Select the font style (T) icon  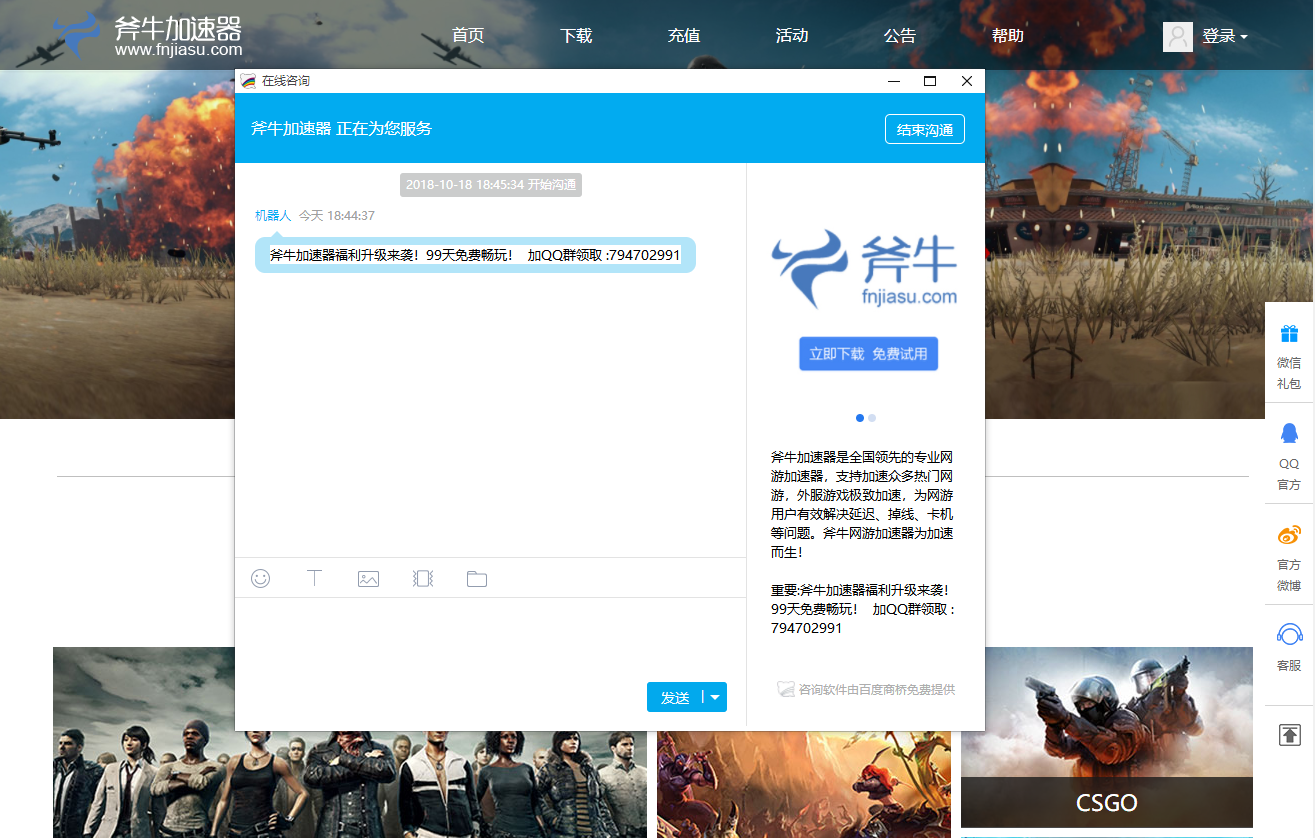point(314,578)
